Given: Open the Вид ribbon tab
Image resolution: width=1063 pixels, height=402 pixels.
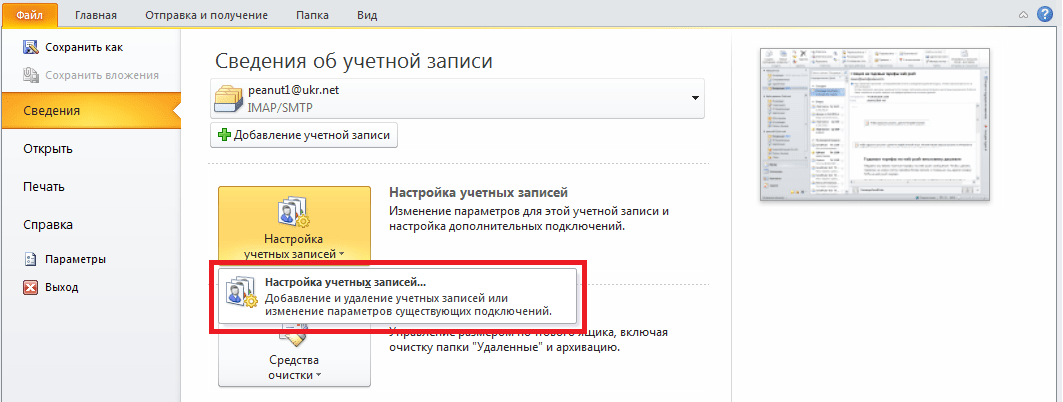Looking at the screenshot, I should pos(366,15).
